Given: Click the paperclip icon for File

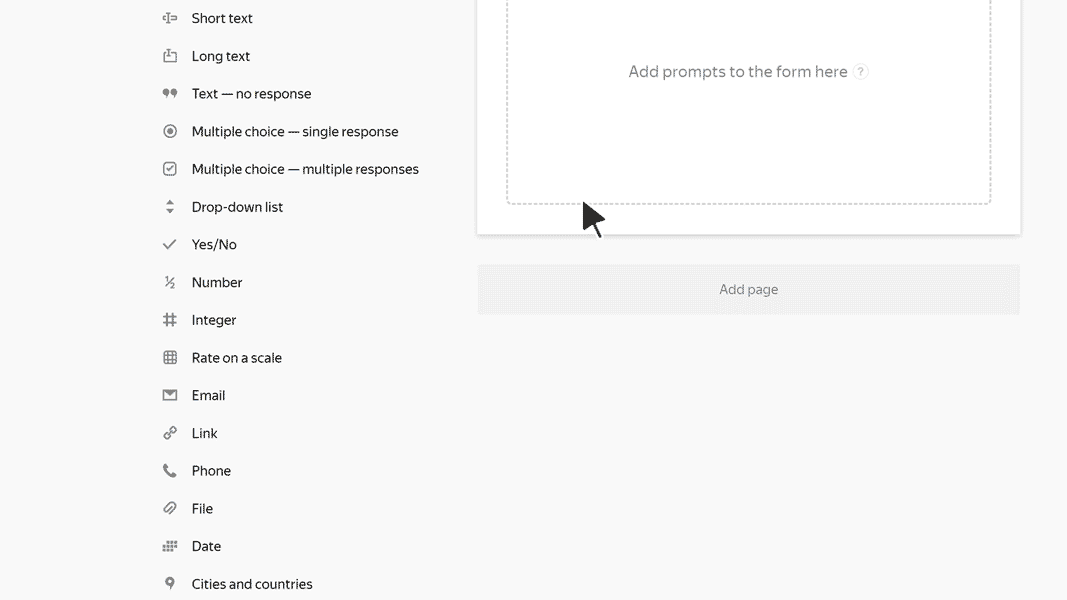Looking at the screenshot, I should tap(169, 509).
